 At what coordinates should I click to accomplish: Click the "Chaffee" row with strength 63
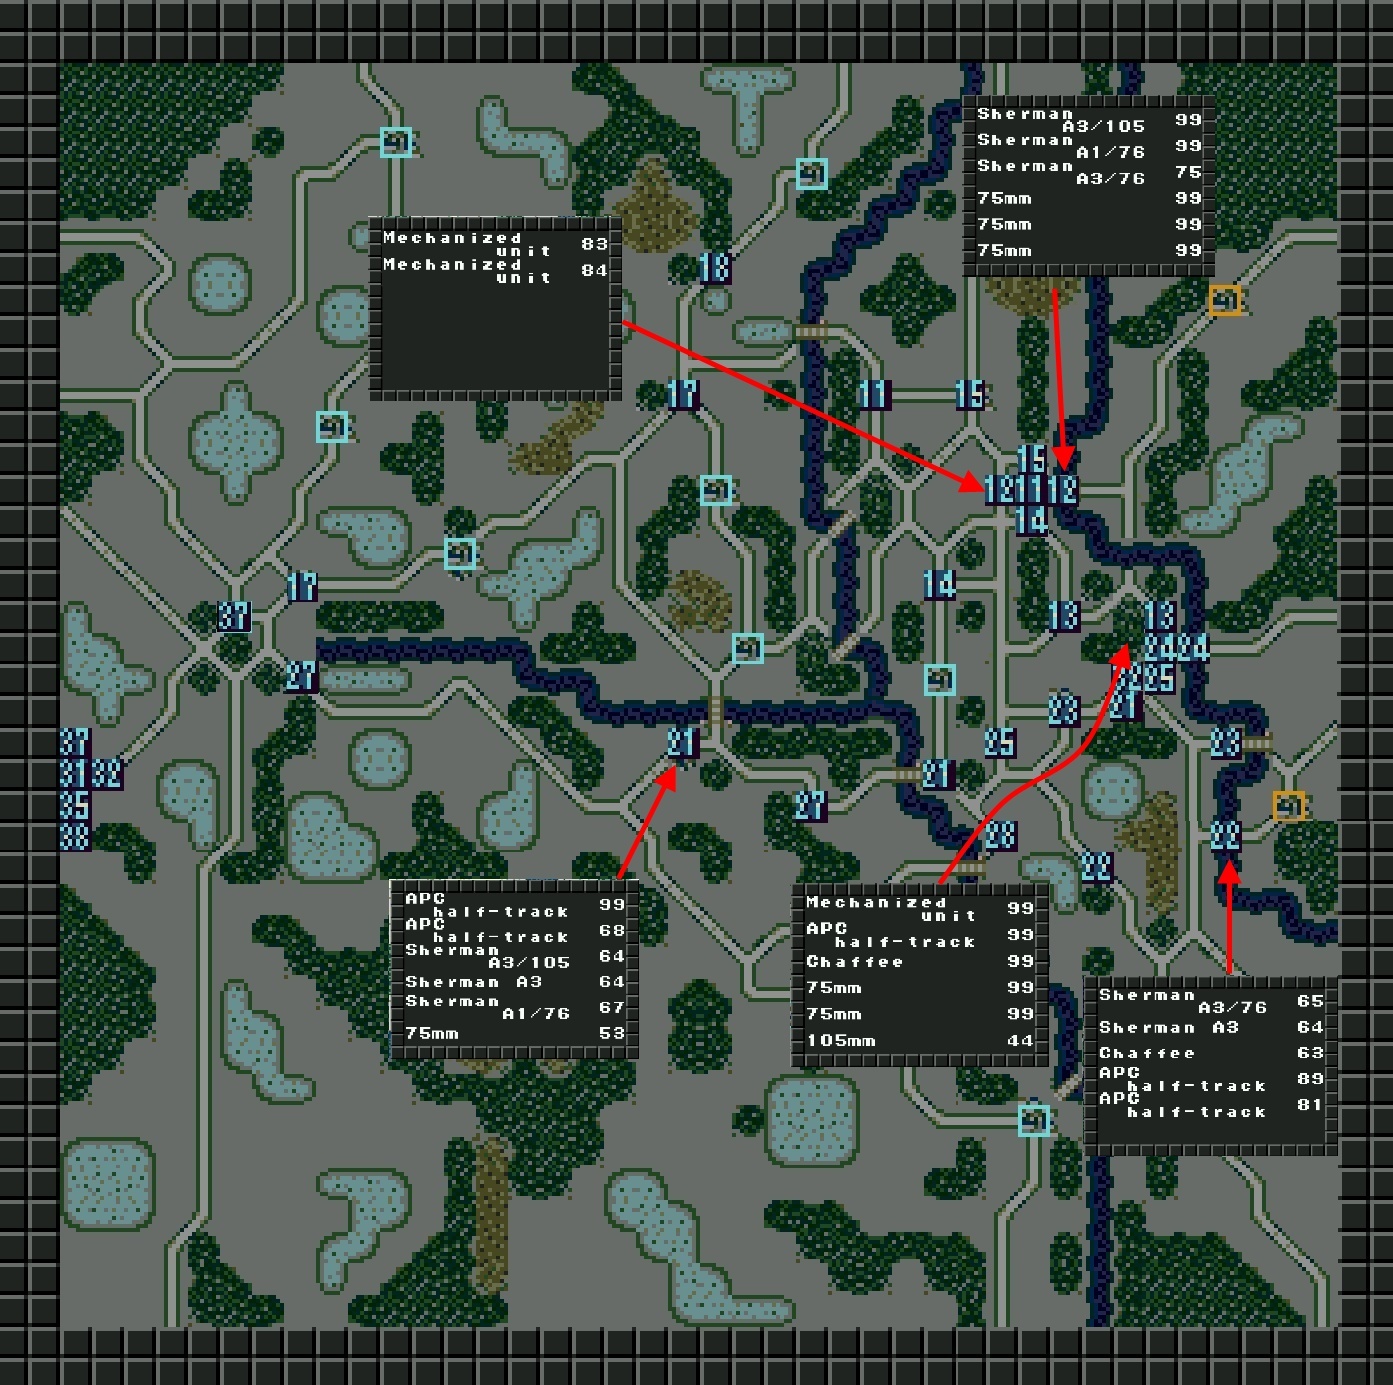coord(1211,1053)
